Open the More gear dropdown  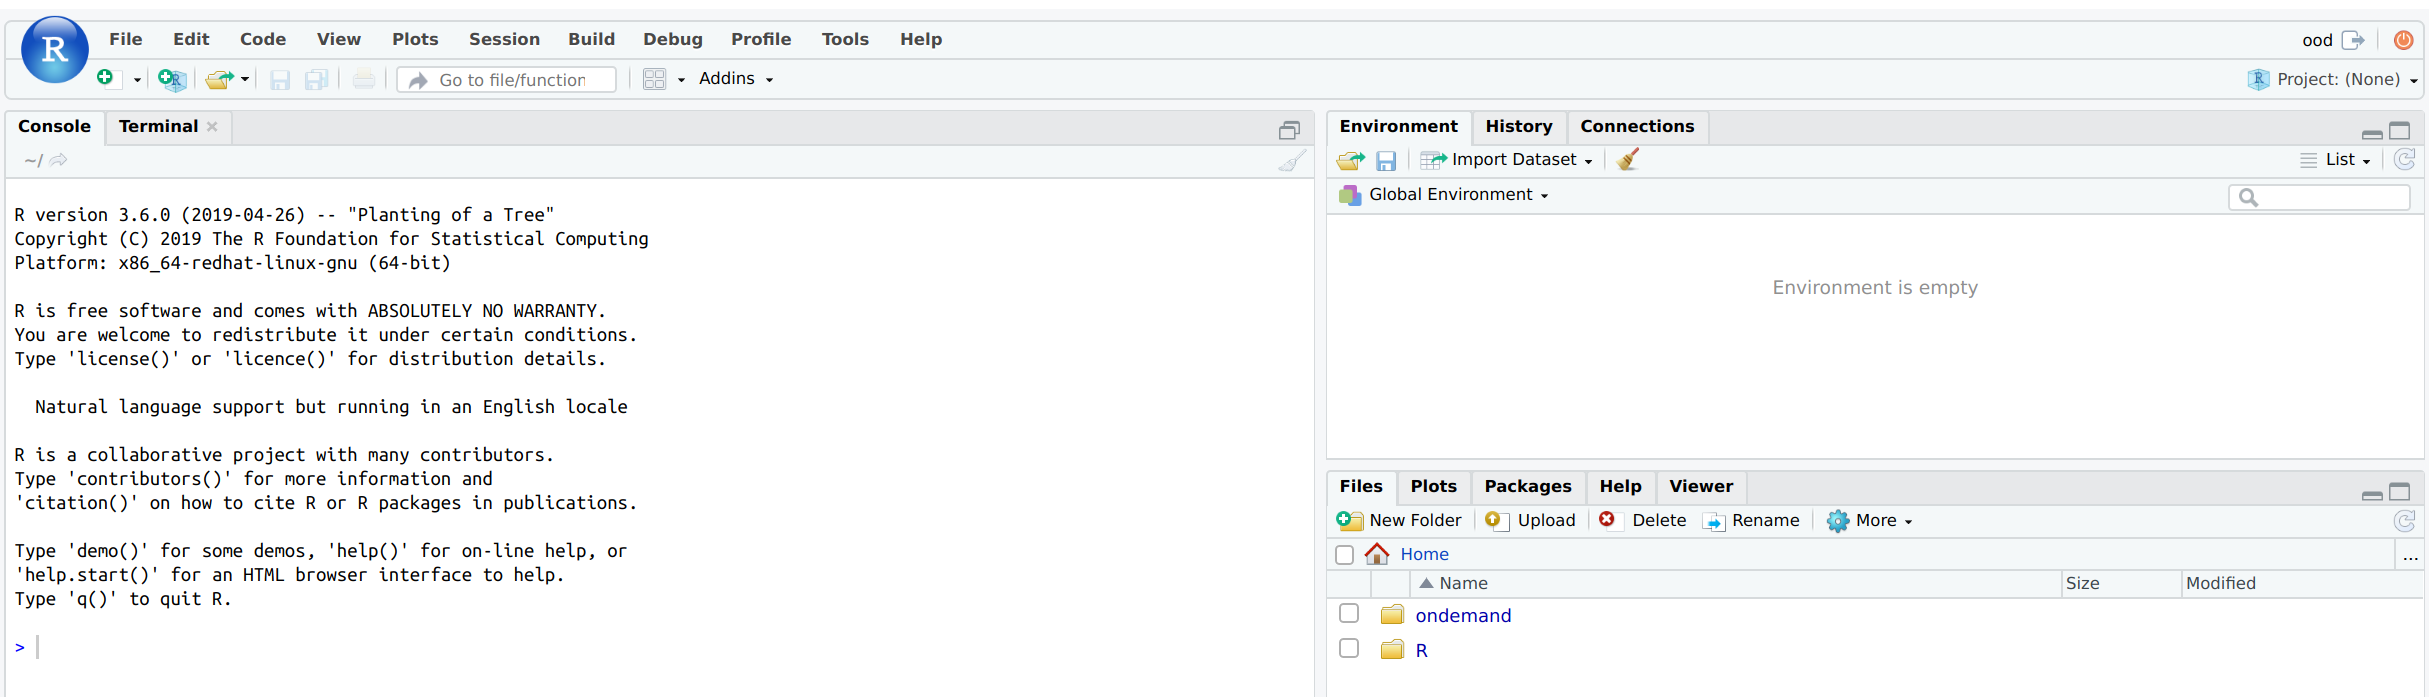(x=1869, y=521)
